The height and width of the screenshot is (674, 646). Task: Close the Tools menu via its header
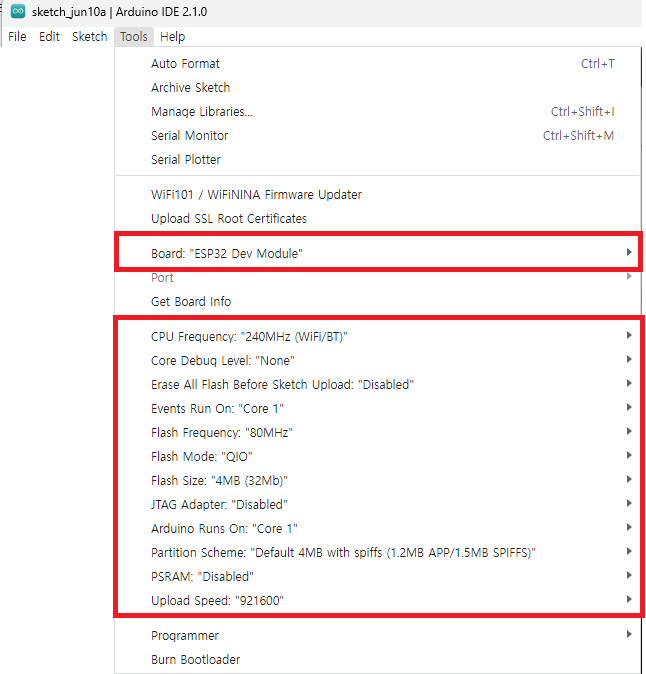[x=134, y=37]
